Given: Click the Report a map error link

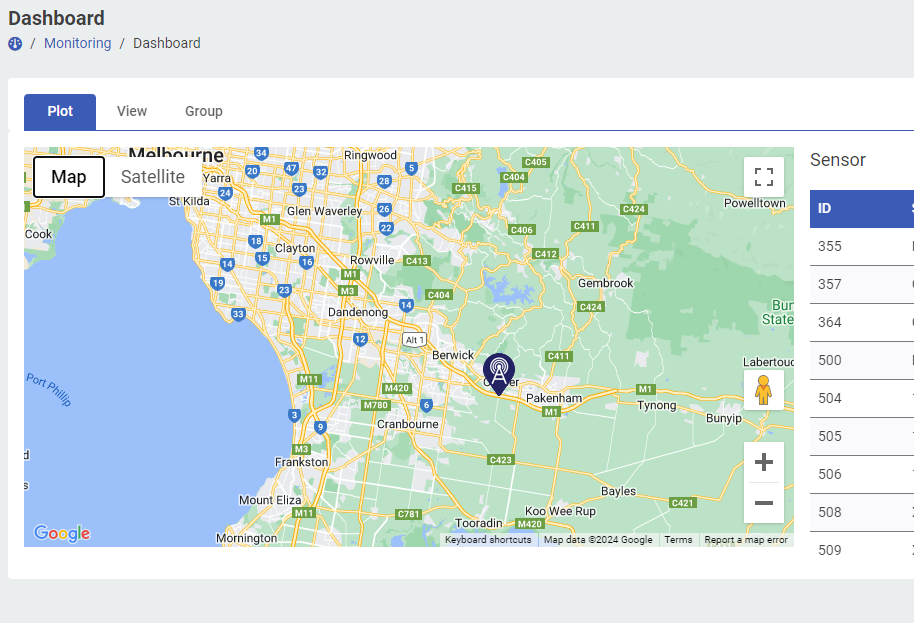Looking at the screenshot, I should [743, 539].
